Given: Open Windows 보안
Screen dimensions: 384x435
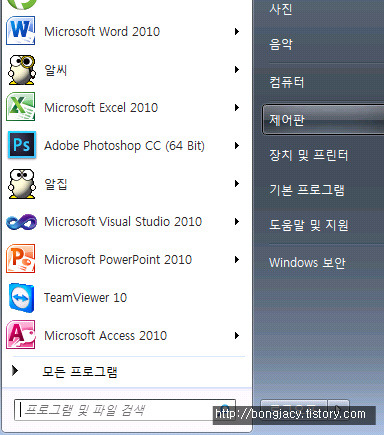Looking at the screenshot, I should (307, 263).
